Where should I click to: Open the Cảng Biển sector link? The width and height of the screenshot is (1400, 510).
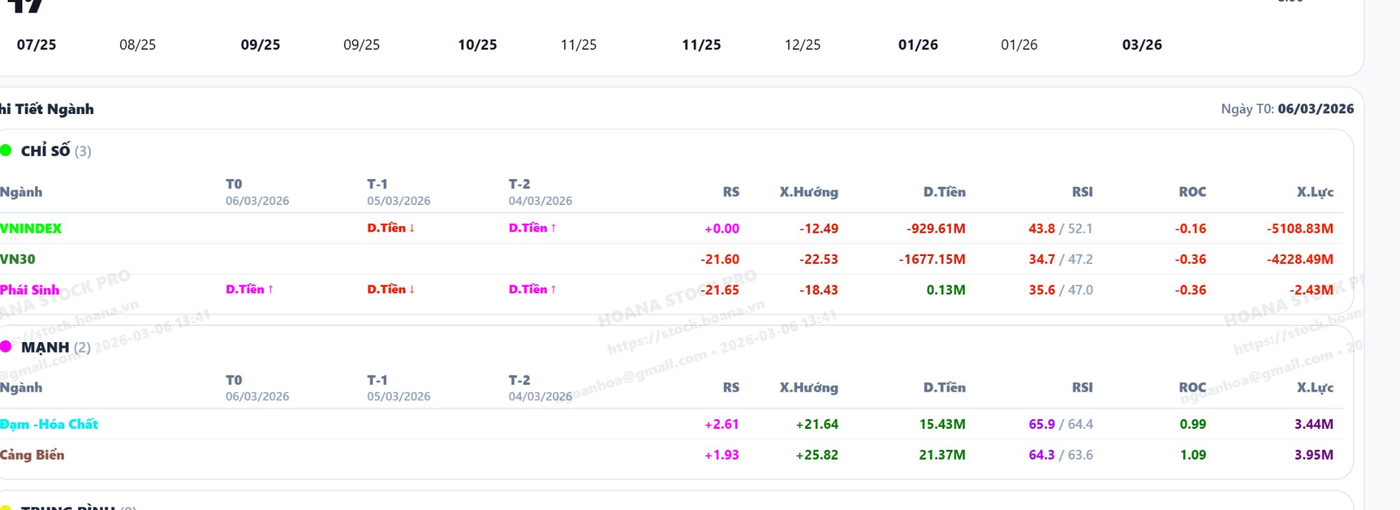point(32,455)
